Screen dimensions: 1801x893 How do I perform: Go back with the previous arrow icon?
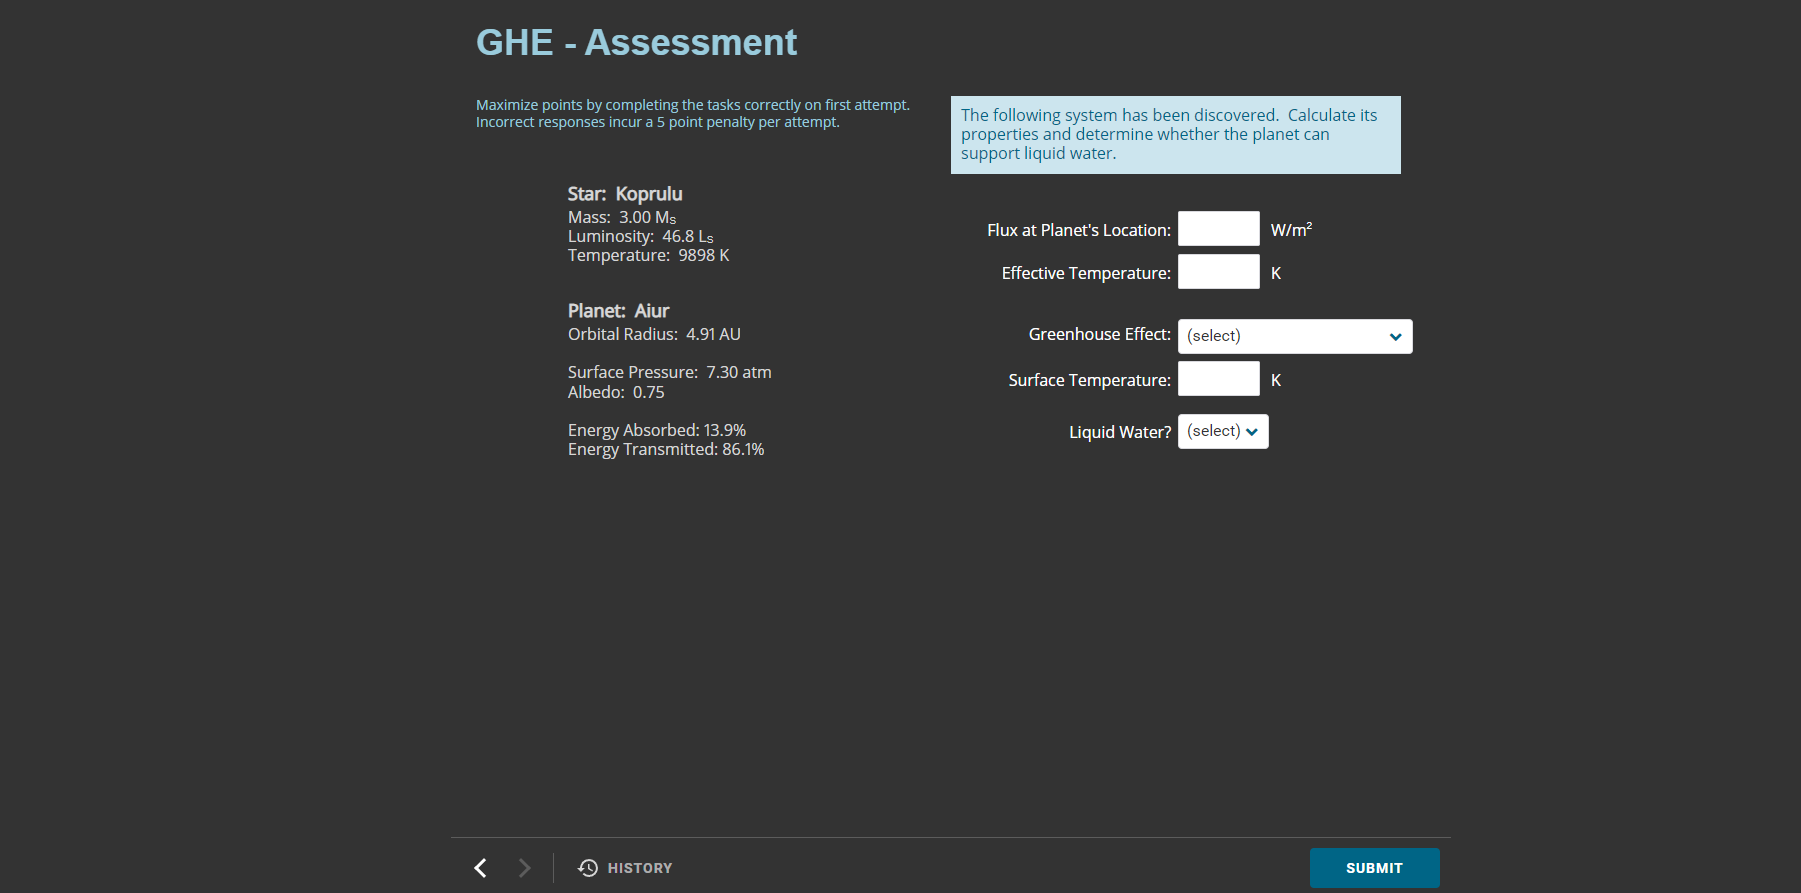481,868
